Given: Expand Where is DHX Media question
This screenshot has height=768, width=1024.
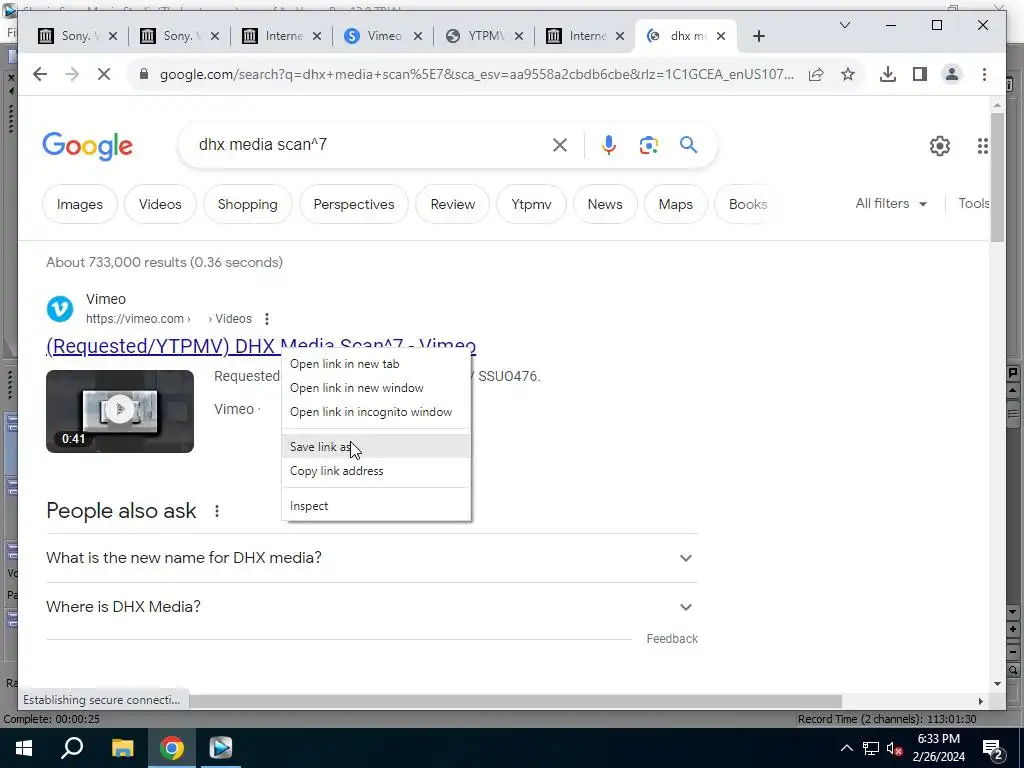Looking at the screenshot, I should tap(372, 607).
